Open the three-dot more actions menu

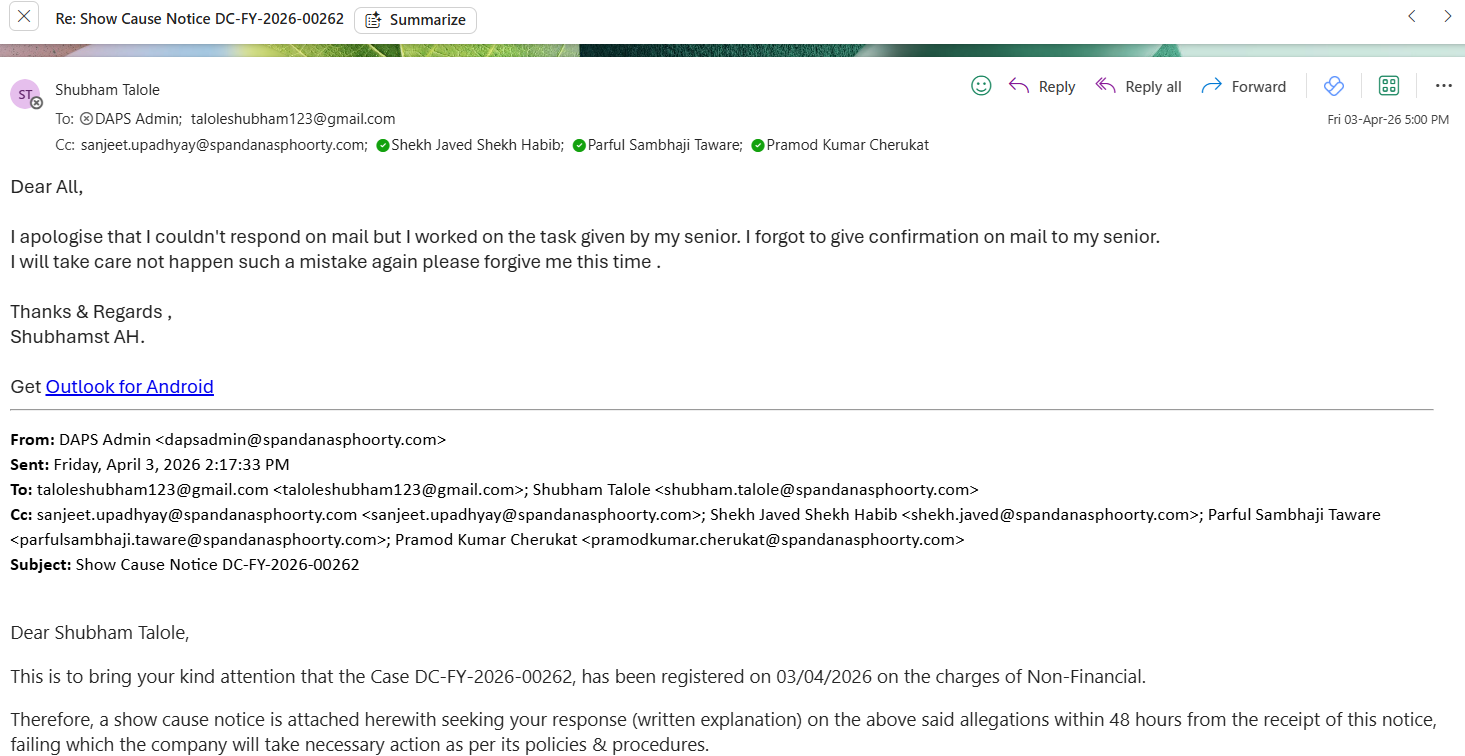click(x=1443, y=86)
